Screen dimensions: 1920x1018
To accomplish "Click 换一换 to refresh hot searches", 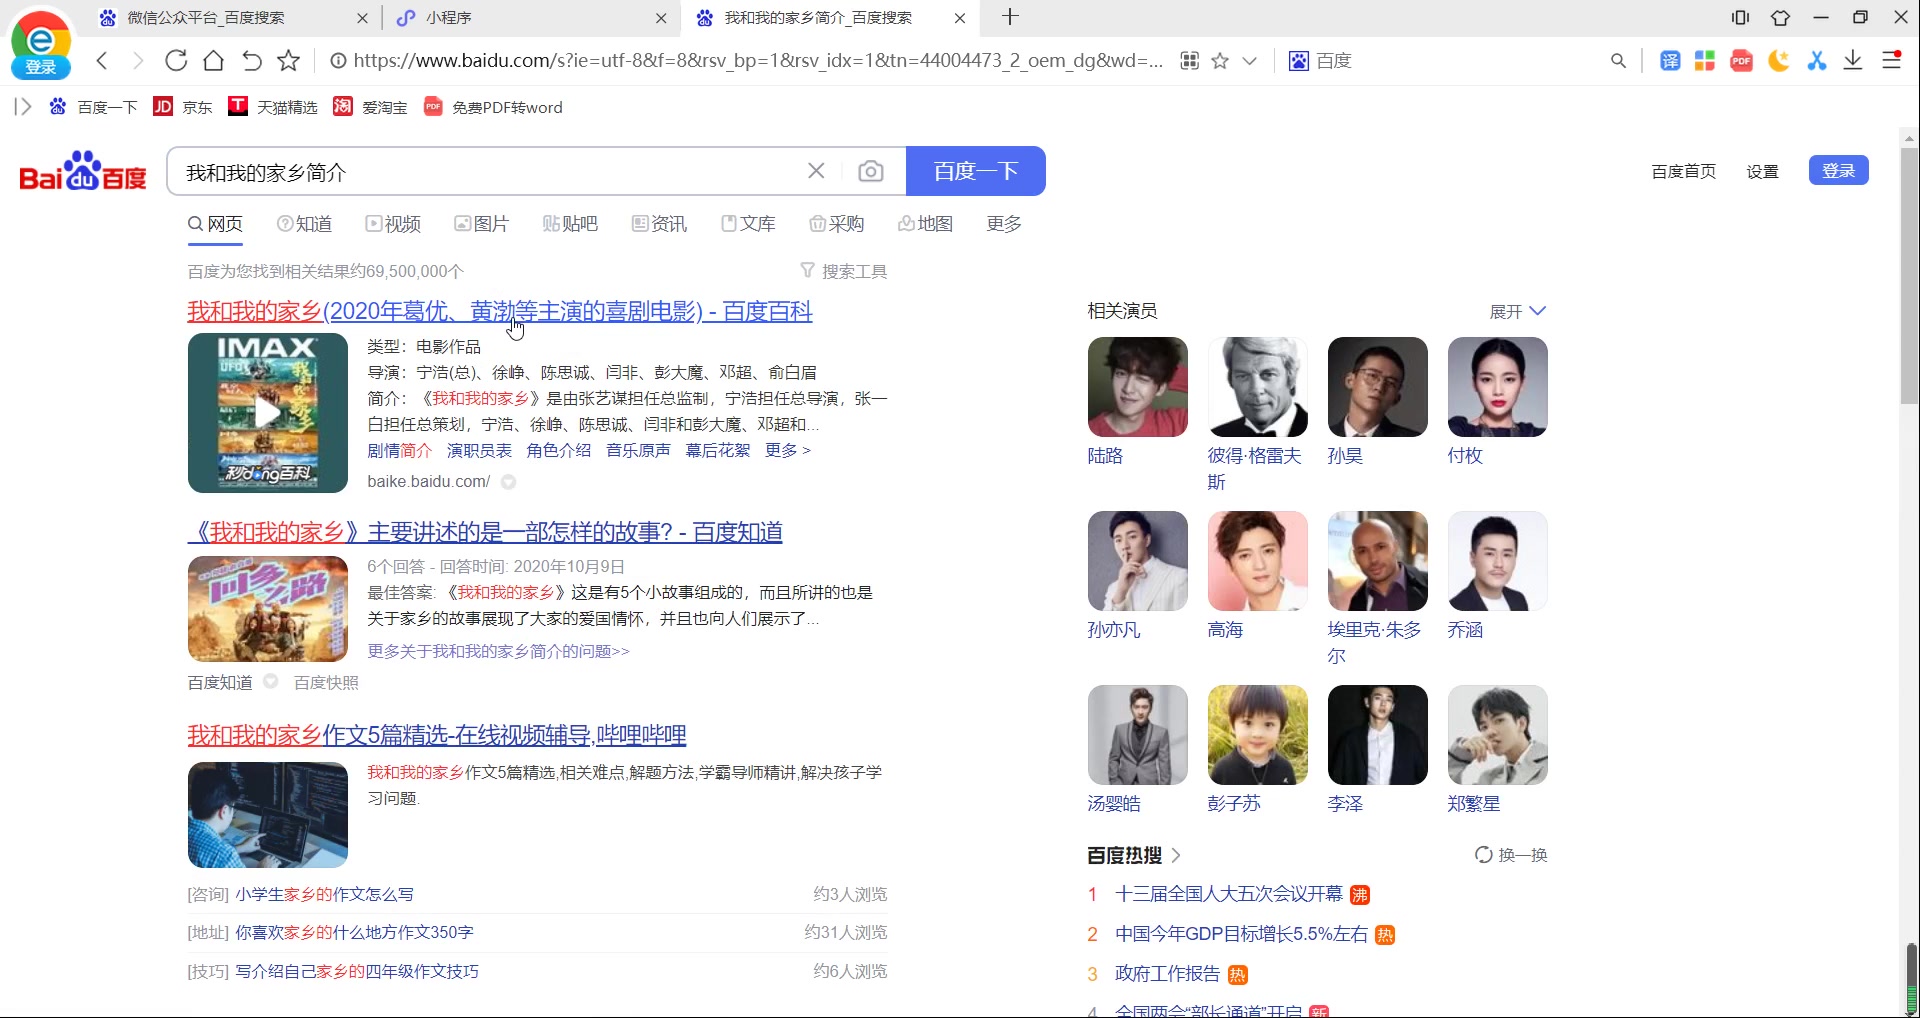I will click(1511, 855).
